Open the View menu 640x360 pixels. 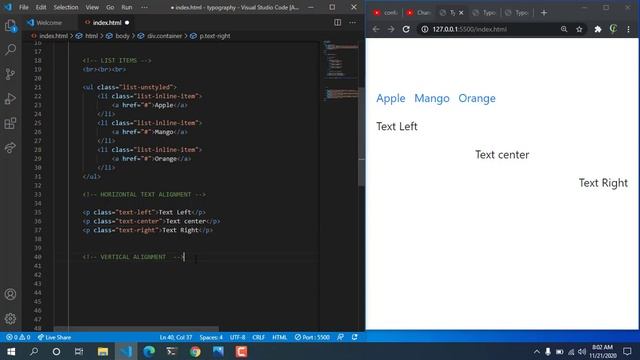(x=92, y=7)
